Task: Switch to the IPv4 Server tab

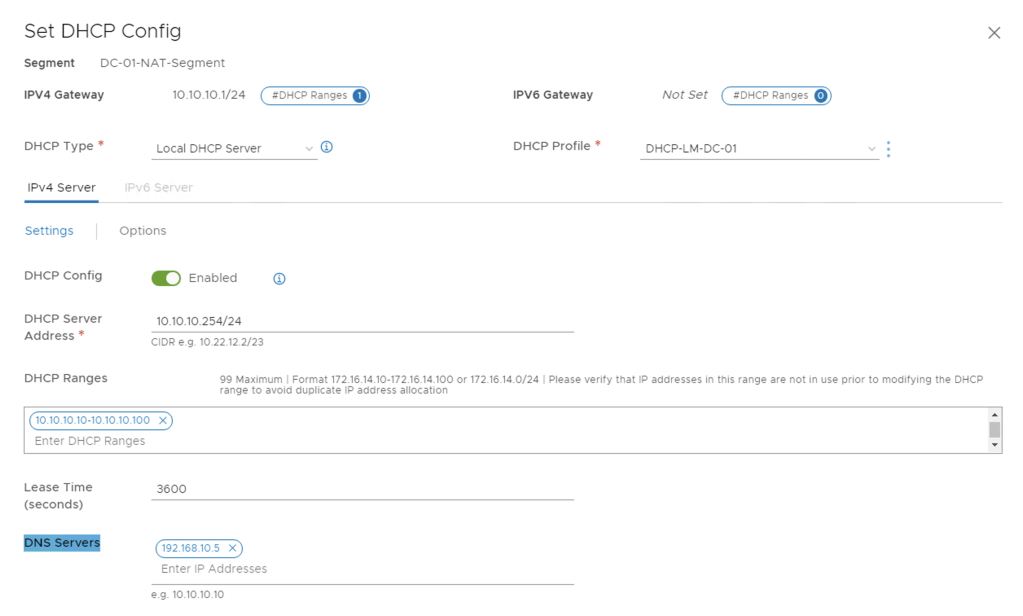Action: [61, 187]
